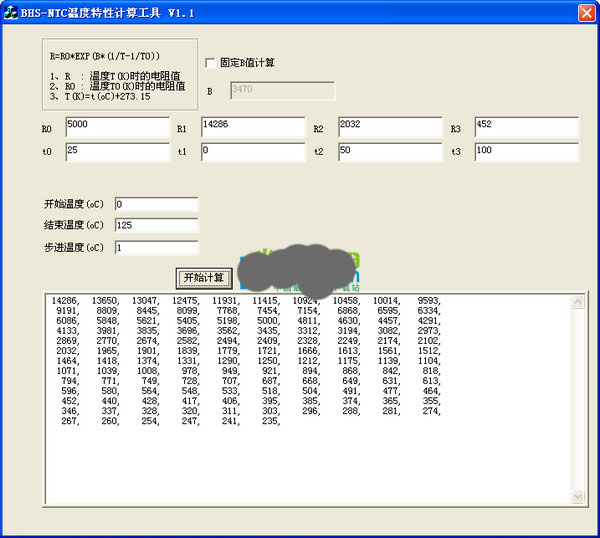Viewport: 600px width, 538px height.
Task: Click the t2 input field showing 50
Action: 390,152
